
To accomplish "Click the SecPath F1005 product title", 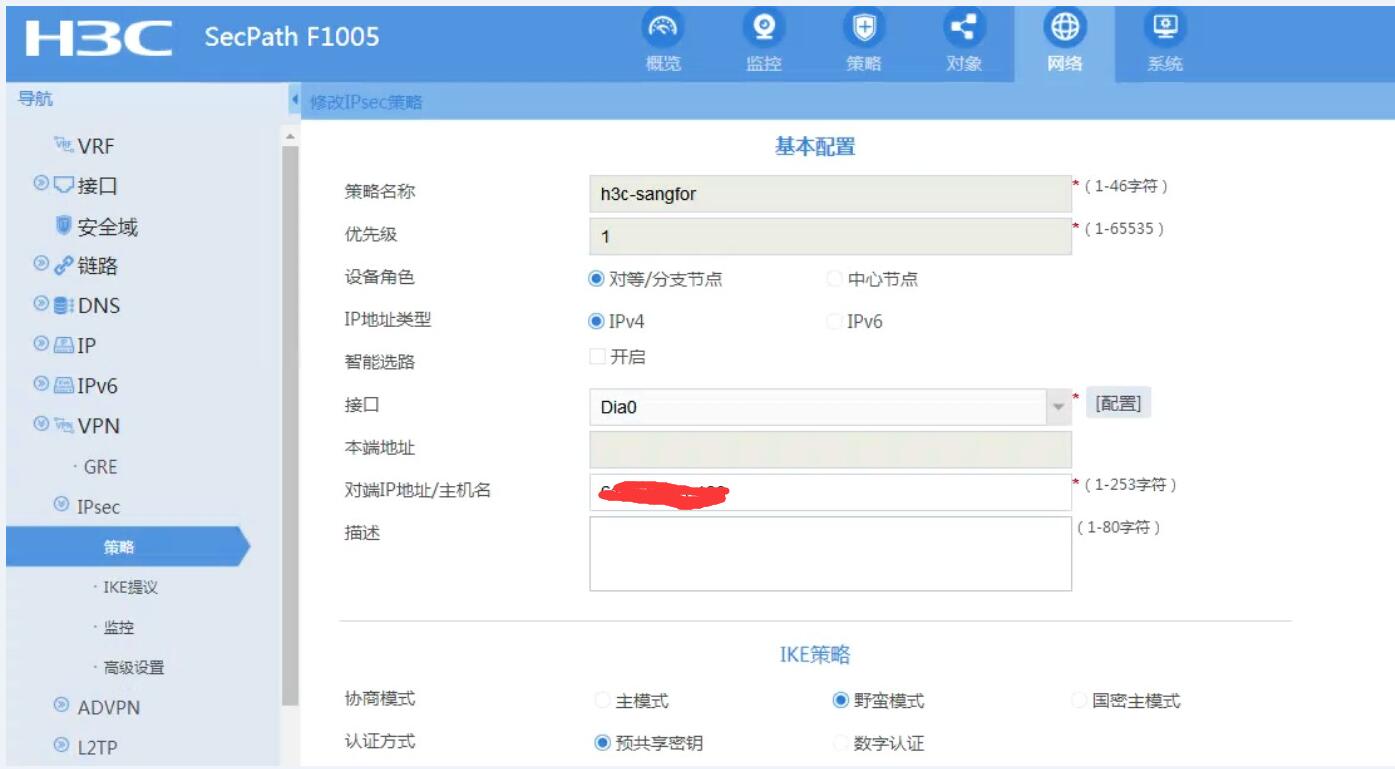I will coord(292,38).
